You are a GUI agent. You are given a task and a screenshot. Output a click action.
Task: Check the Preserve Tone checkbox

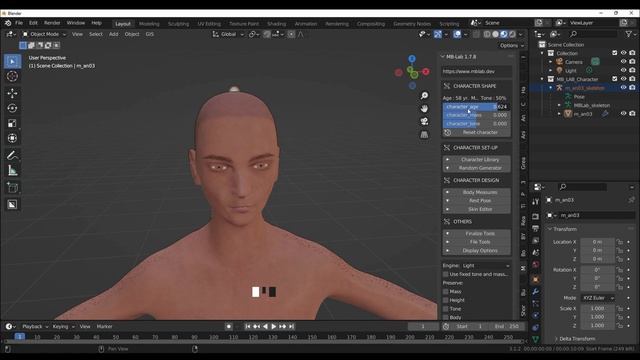[446, 309]
